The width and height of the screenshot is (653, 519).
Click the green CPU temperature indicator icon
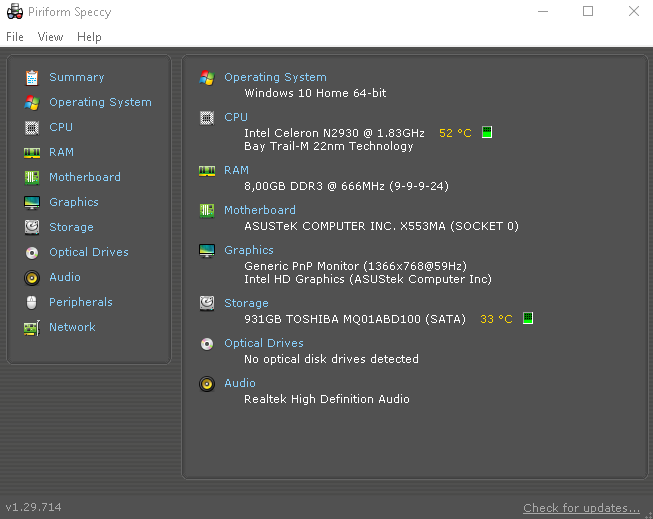pyautogui.click(x=487, y=132)
